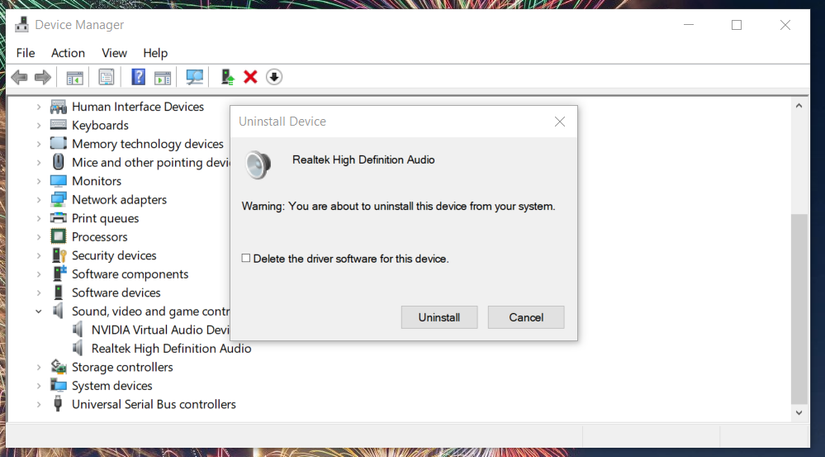
Task: Expand the Monitors tree node
Action: click(38, 181)
